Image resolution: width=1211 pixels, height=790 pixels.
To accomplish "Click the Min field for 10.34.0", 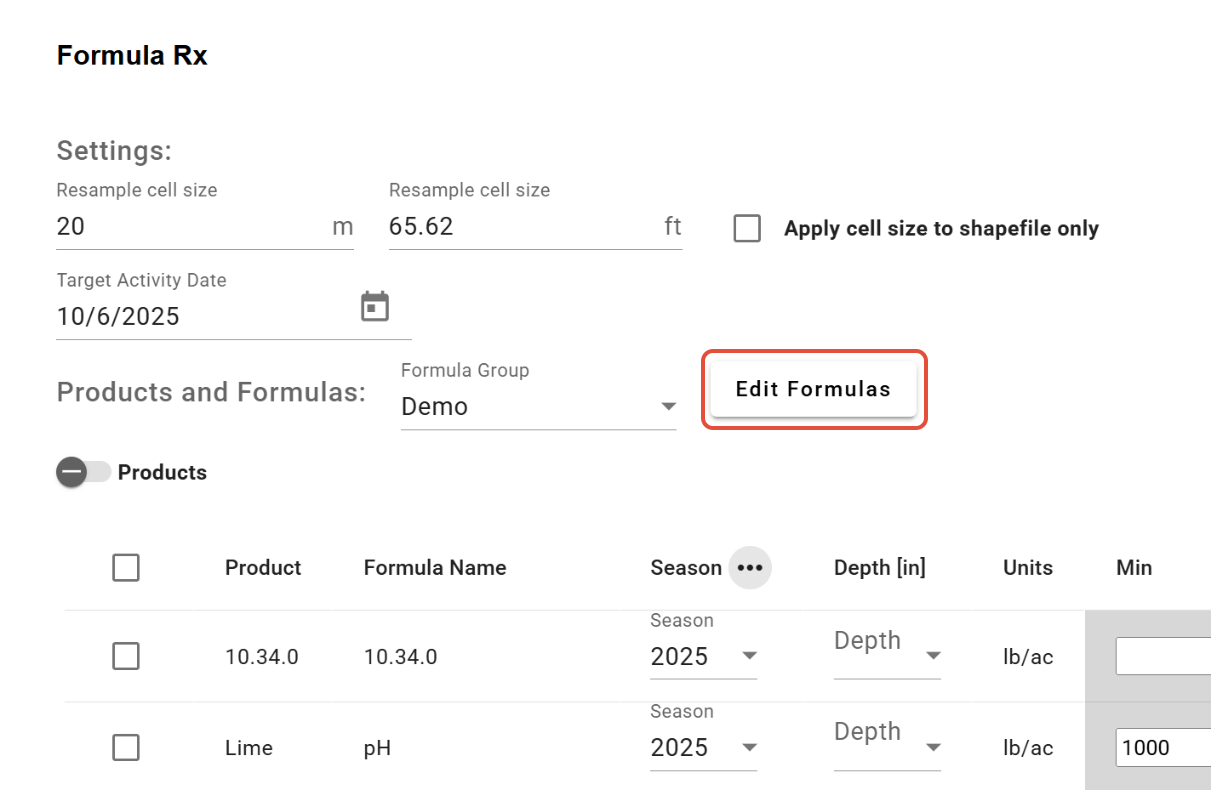I will point(1162,657).
